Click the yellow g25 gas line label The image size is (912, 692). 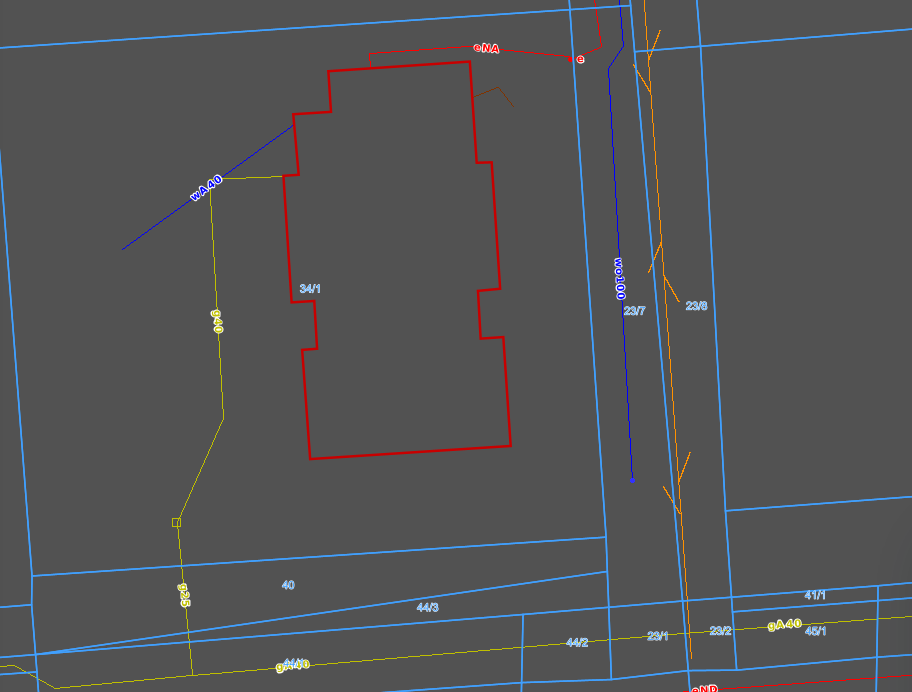click(x=184, y=596)
